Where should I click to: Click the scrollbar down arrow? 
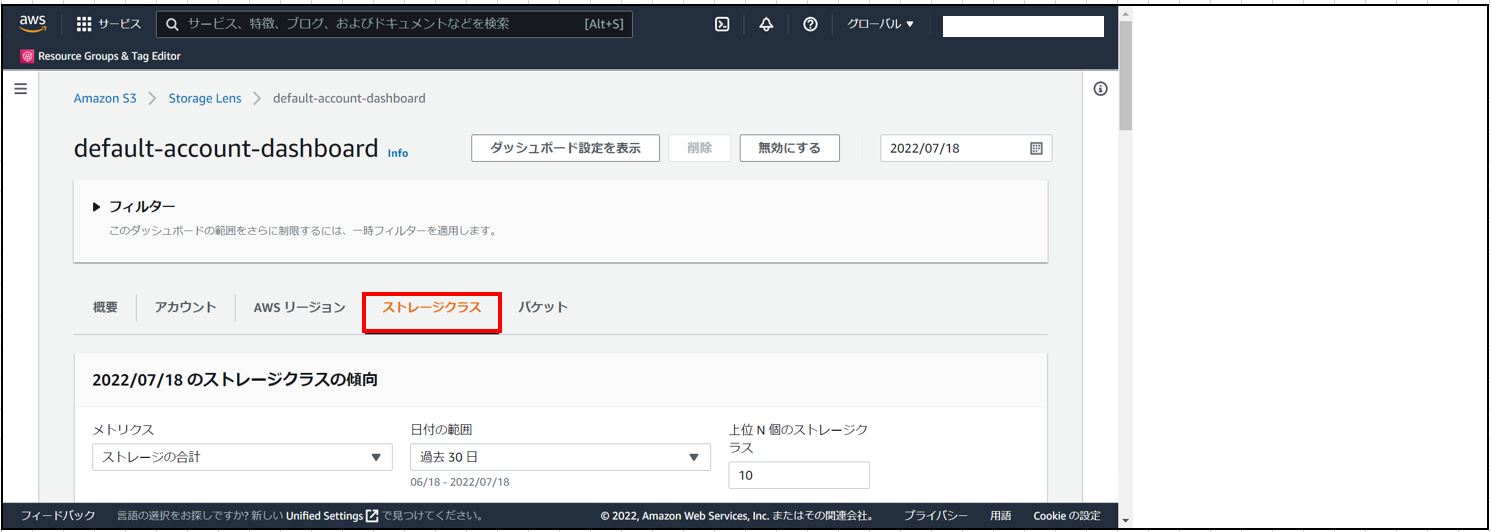pyautogui.click(x=1125, y=520)
